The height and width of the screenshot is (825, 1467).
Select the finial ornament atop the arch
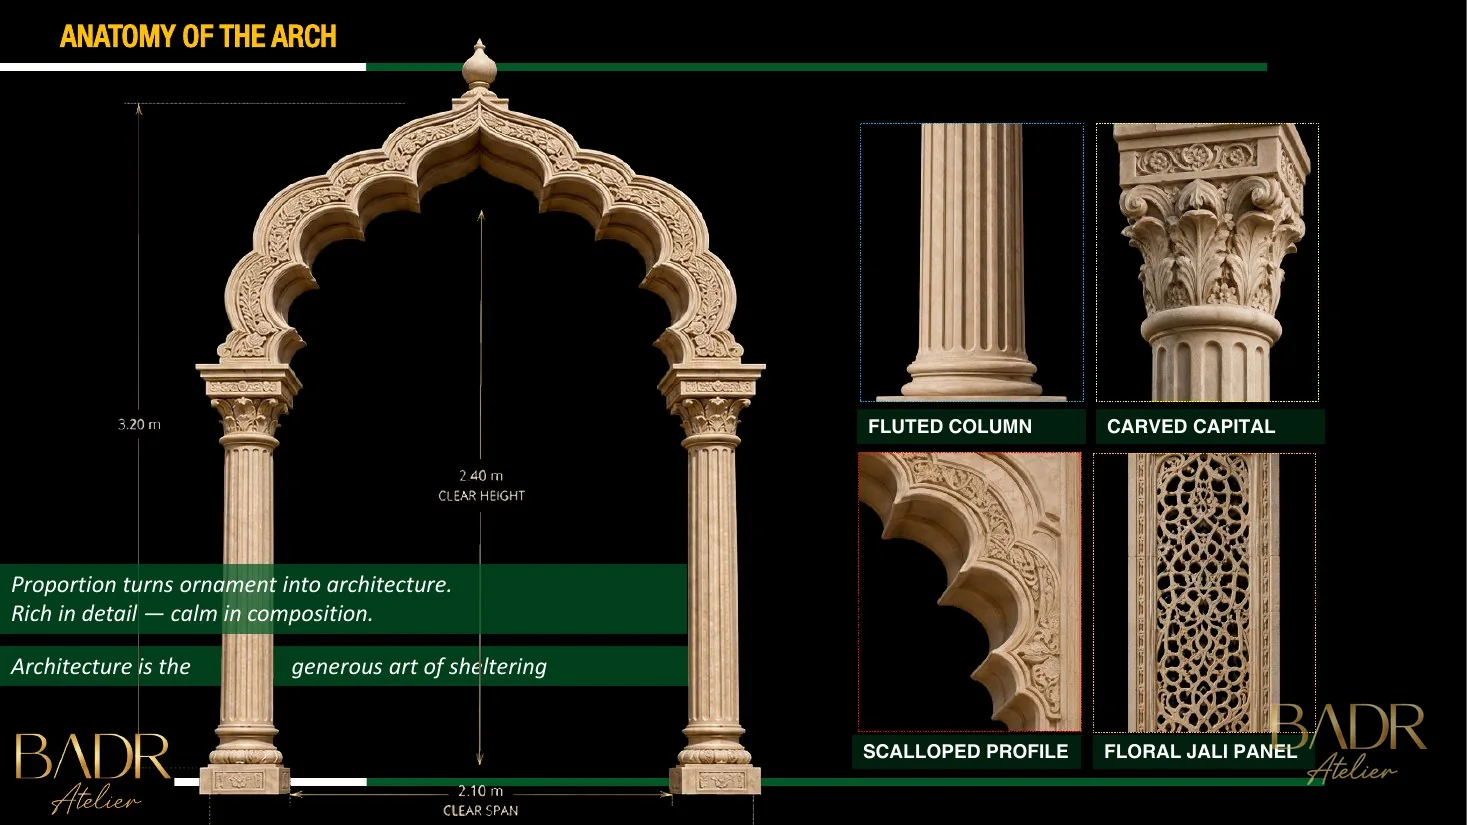[479, 66]
